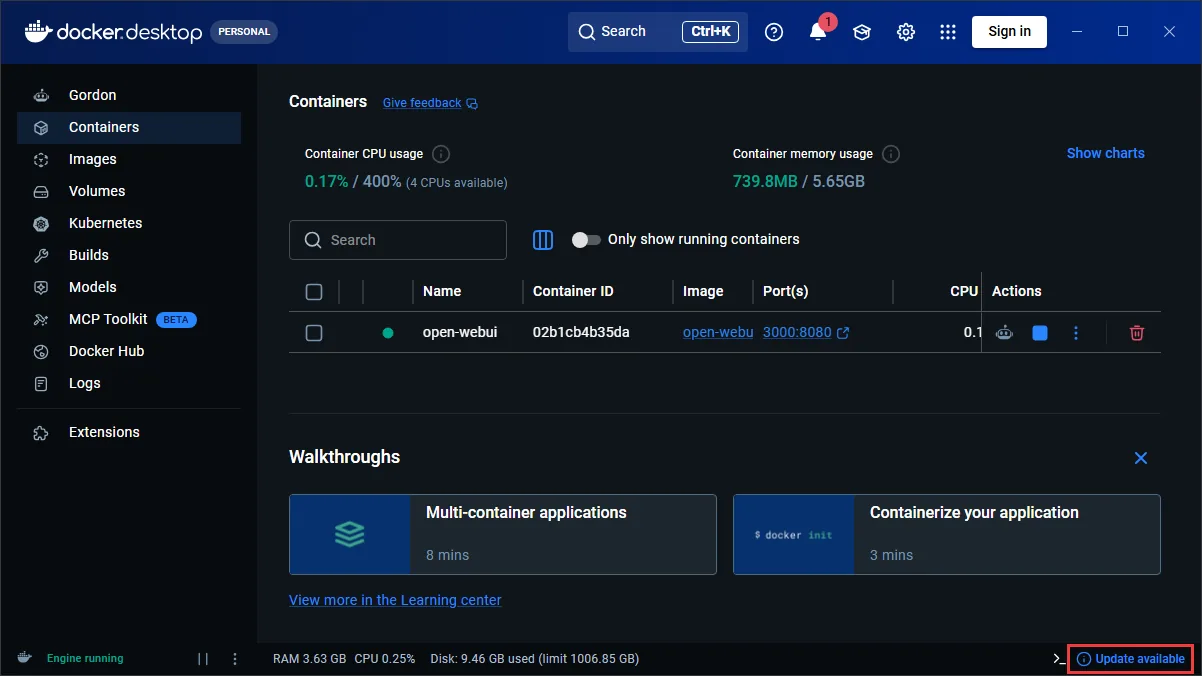Click the open-webui running status dot

point(388,333)
